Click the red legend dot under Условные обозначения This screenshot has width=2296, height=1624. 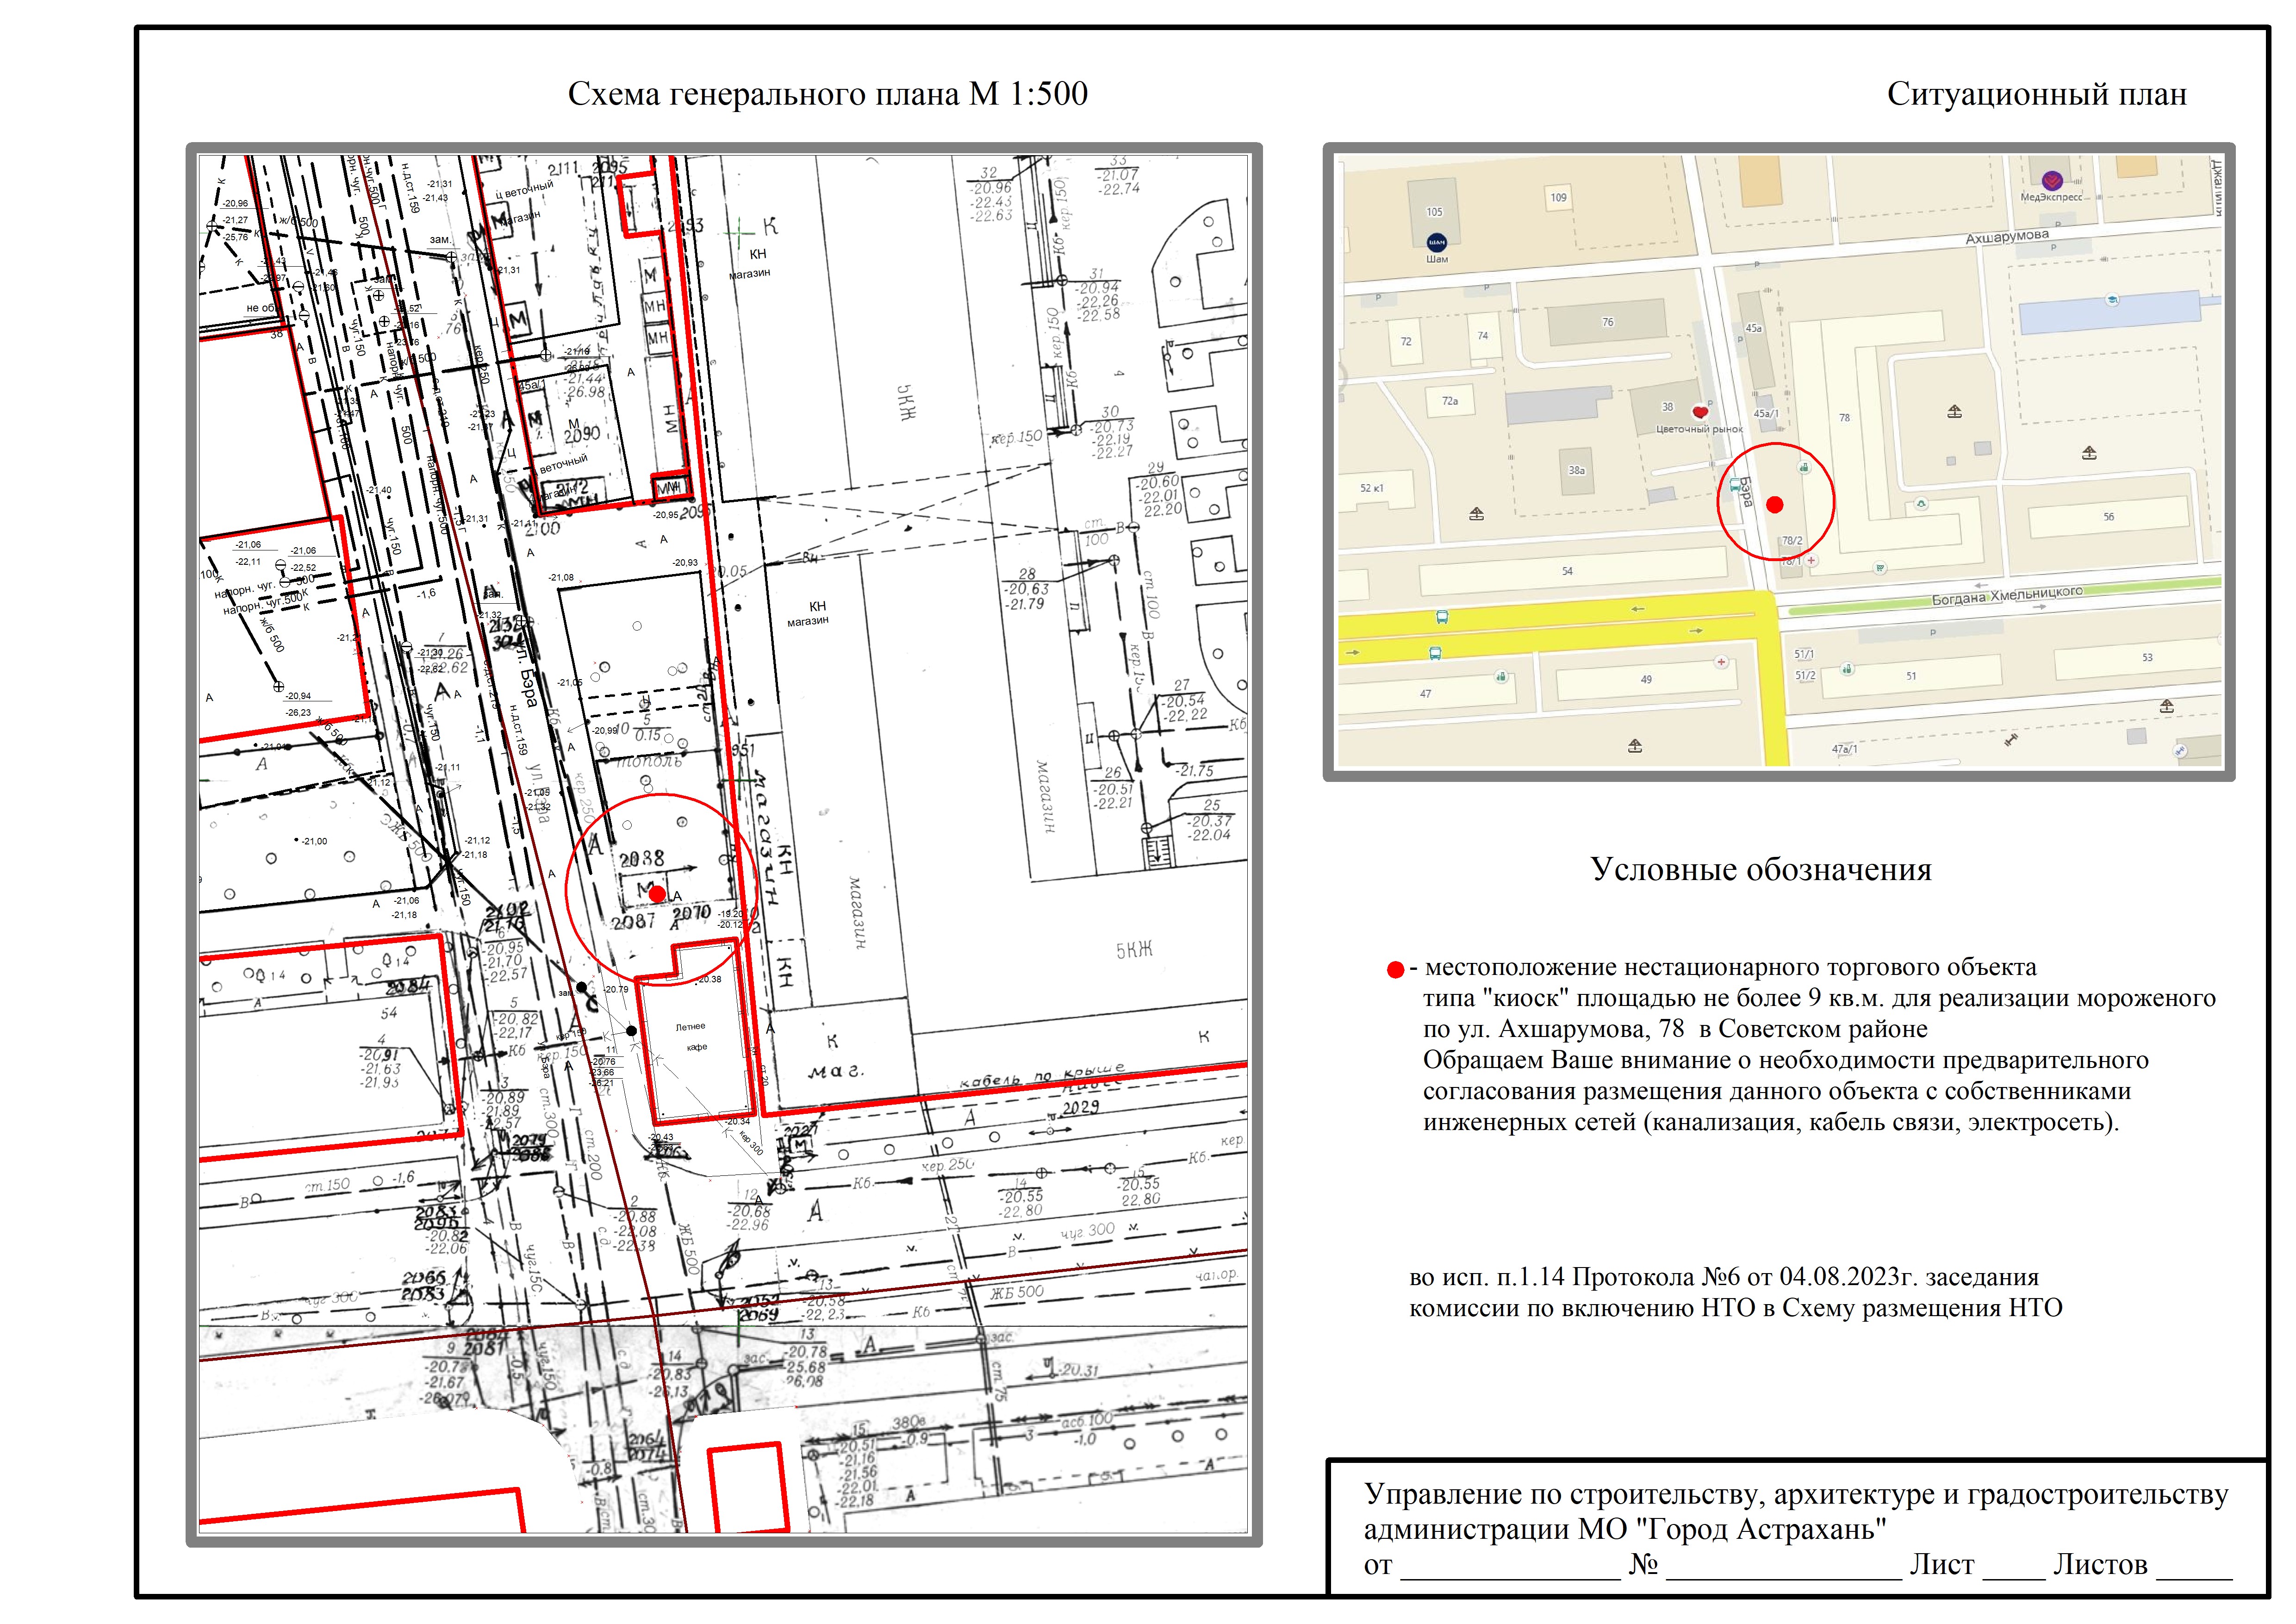pyautogui.click(x=1395, y=970)
